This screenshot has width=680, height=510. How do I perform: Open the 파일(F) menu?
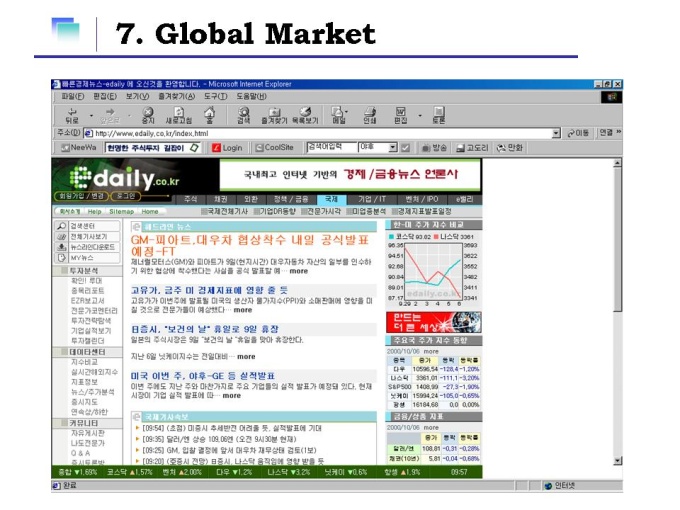(72, 96)
